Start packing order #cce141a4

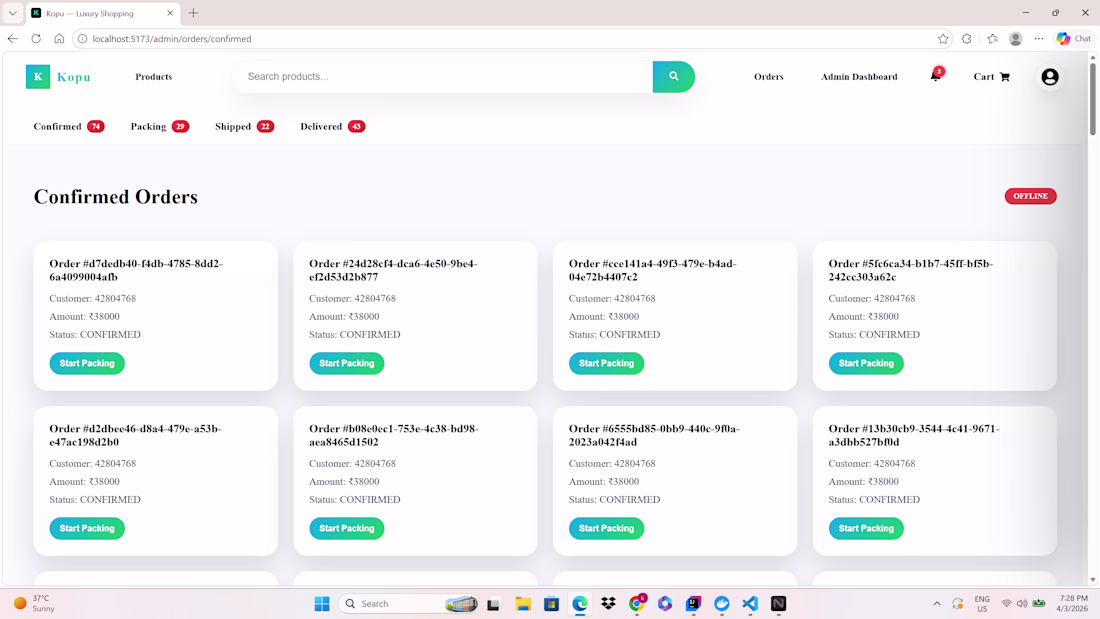click(606, 363)
